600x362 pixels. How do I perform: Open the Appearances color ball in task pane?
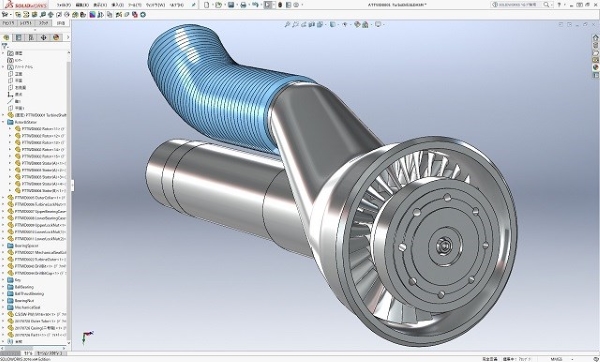pyautogui.click(x=595, y=68)
